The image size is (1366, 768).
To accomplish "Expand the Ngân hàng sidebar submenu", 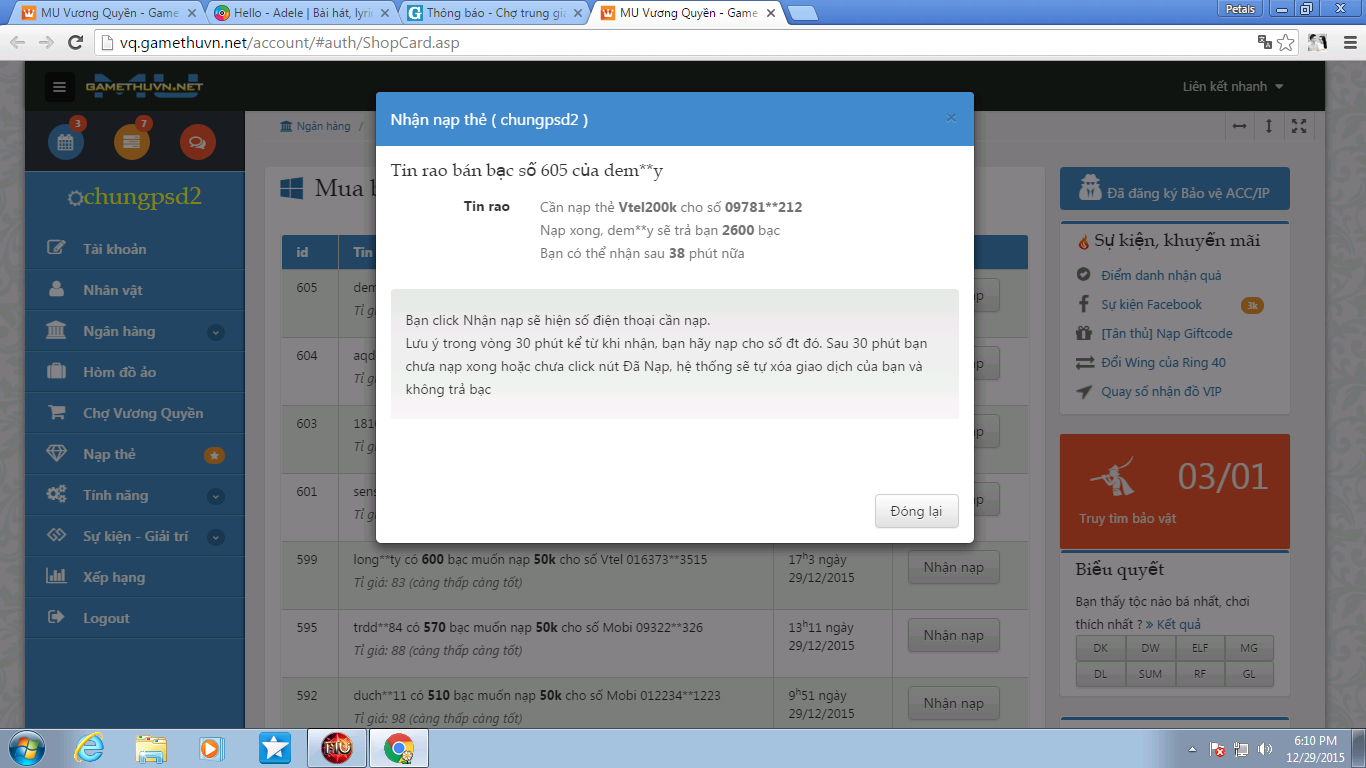I will [215, 332].
